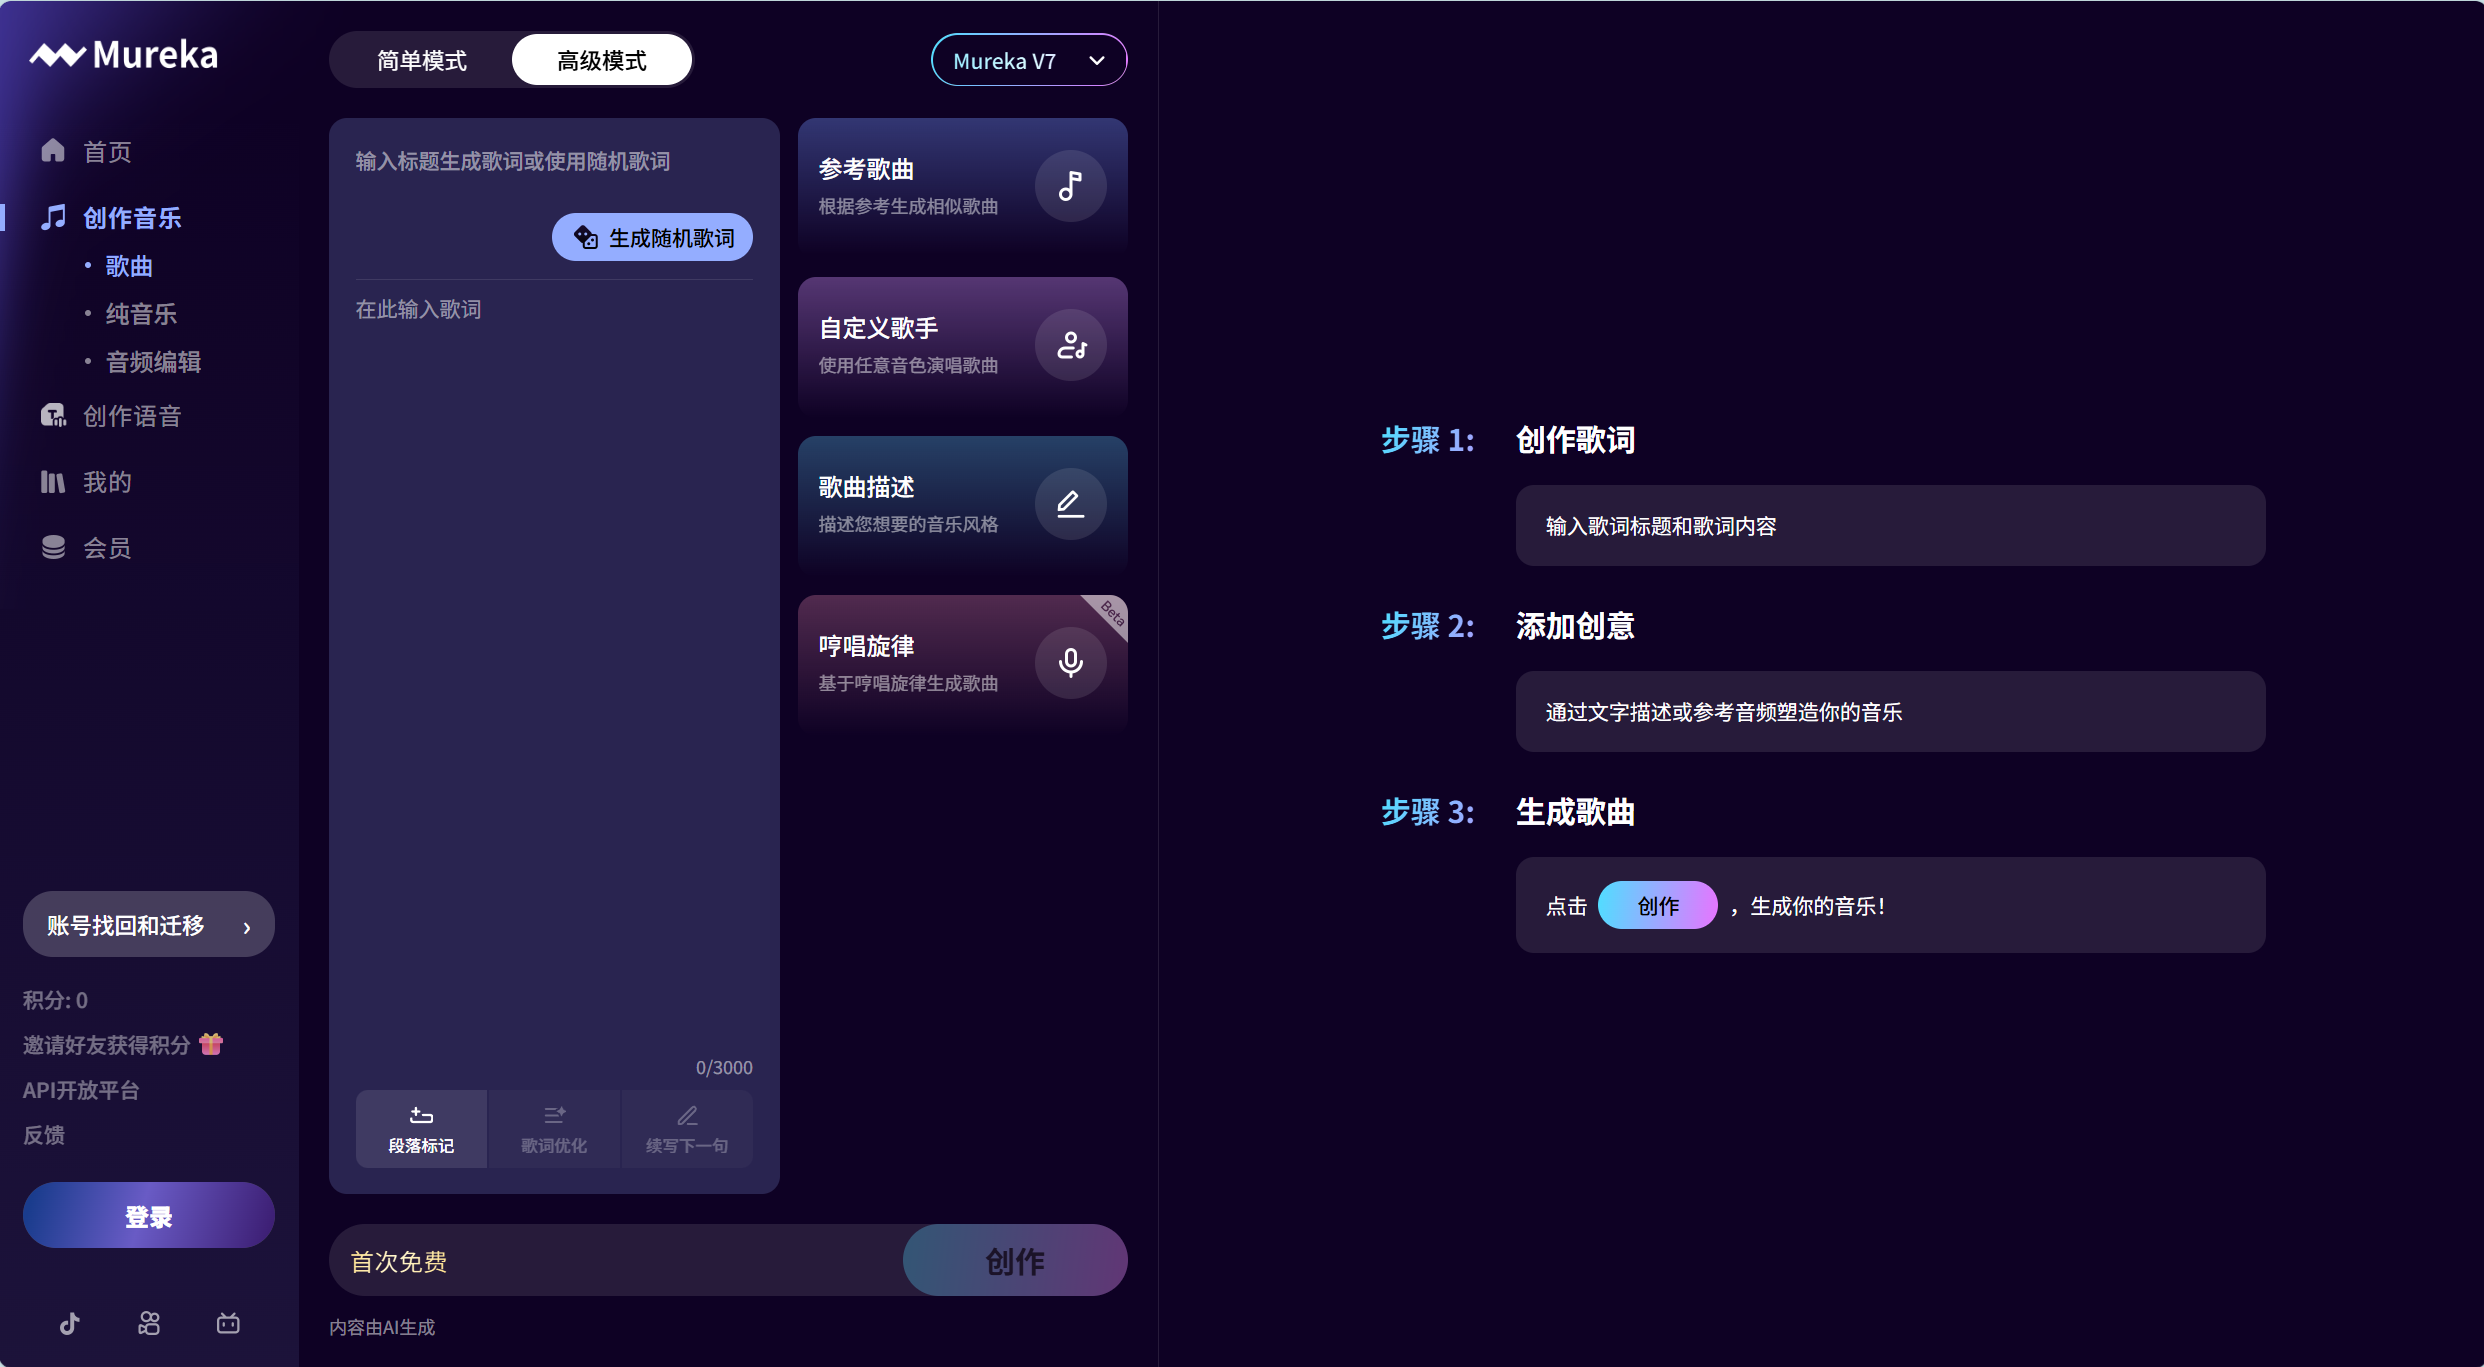Viewport: 2484px width, 1367px height.
Task: Click the pencil icon on 歌曲描述 card
Action: tap(1070, 504)
